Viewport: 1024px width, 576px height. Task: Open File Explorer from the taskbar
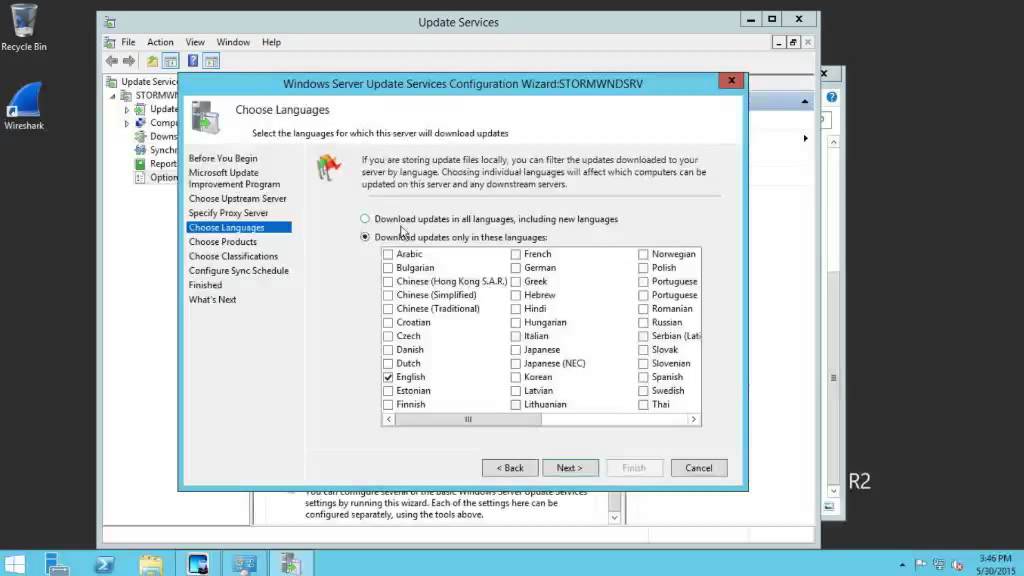coord(151,564)
